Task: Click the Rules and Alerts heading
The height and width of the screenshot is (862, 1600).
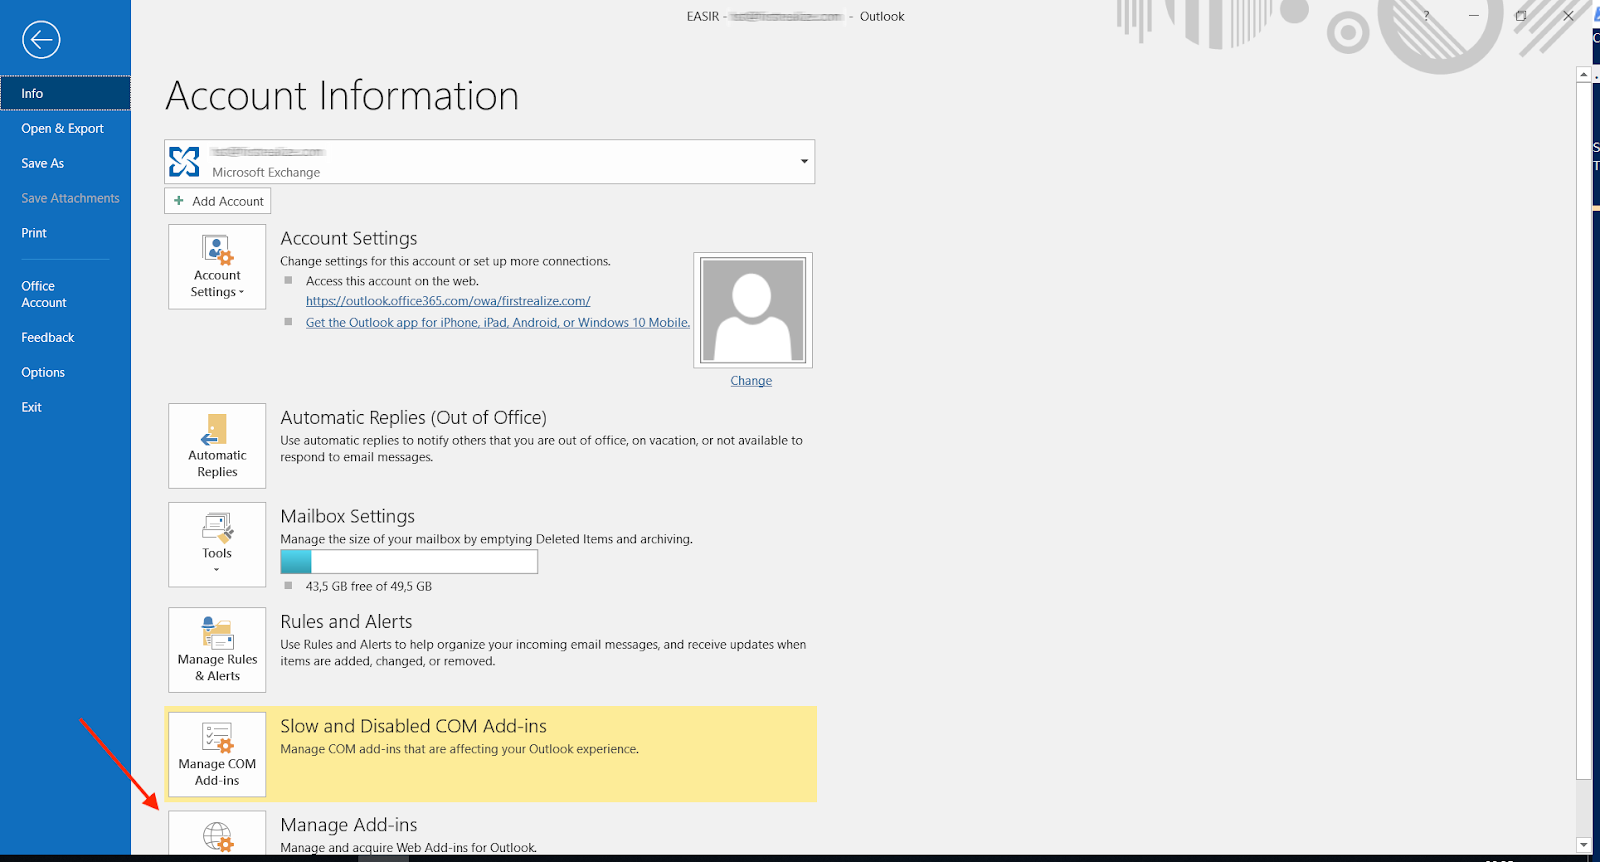Action: [x=346, y=622]
